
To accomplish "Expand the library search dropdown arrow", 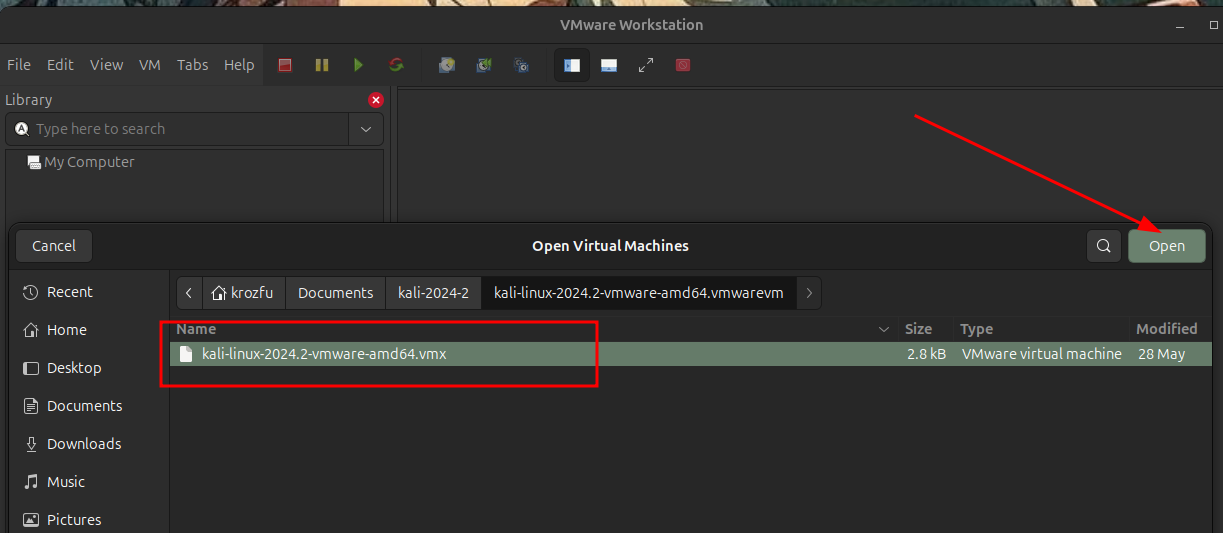I will (x=365, y=129).
